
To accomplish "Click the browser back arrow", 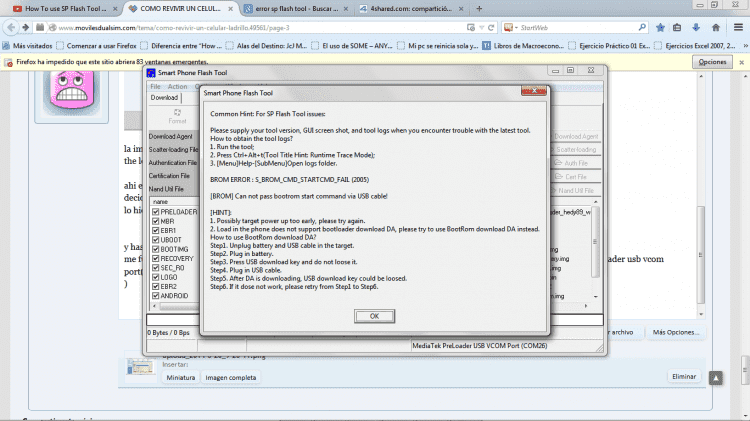I will [x=11, y=28].
